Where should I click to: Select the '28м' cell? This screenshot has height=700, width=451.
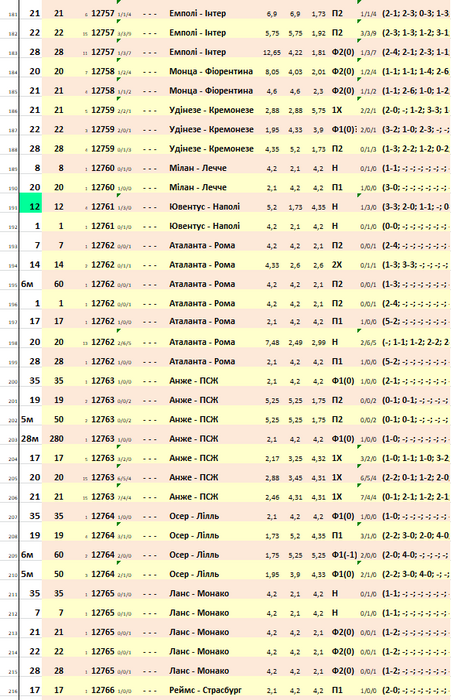click(30, 439)
